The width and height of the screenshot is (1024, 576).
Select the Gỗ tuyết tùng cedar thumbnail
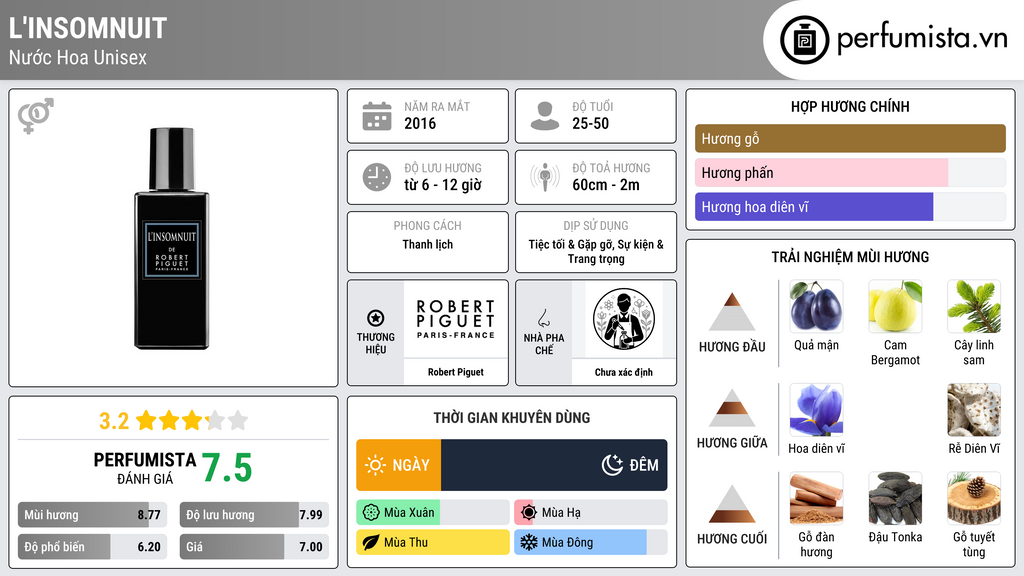click(x=974, y=498)
